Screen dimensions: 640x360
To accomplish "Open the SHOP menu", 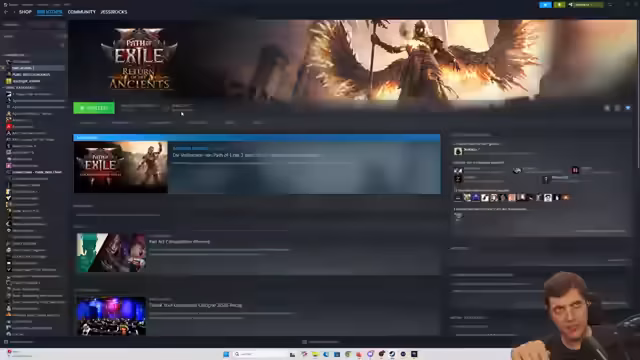I will pos(25,12).
